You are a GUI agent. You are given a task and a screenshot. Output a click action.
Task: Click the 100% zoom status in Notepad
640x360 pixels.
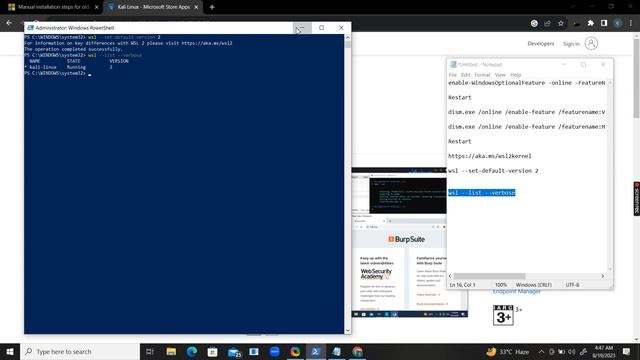click(x=501, y=285)
